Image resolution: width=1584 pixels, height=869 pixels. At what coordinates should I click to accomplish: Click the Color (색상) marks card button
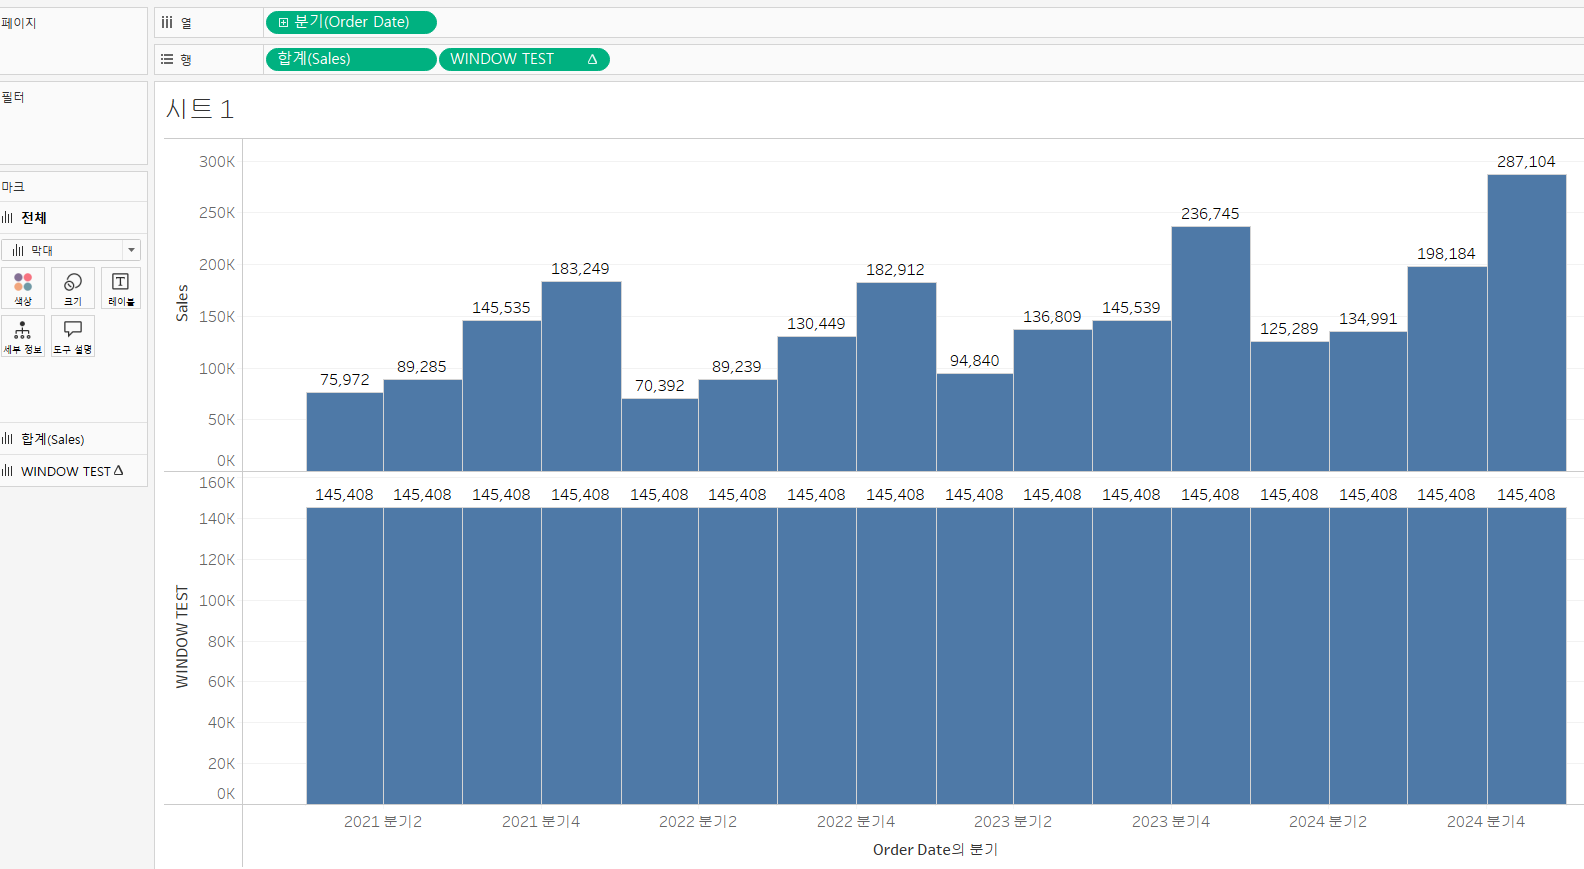click(x=23, y=288)
